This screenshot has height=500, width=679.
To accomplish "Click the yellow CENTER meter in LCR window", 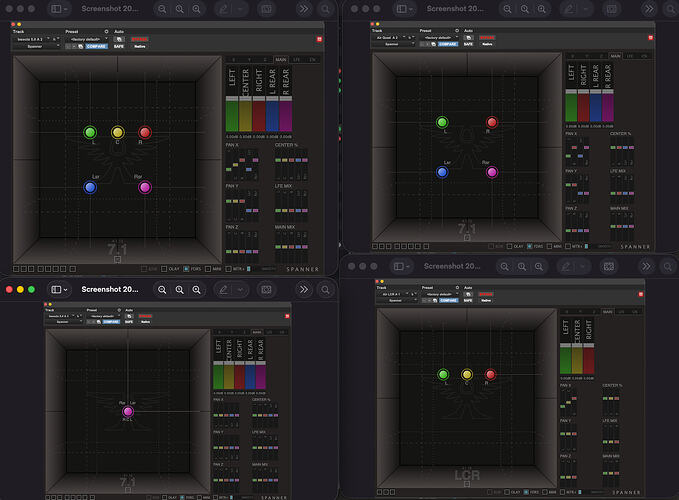I will [x=577, y=359].
